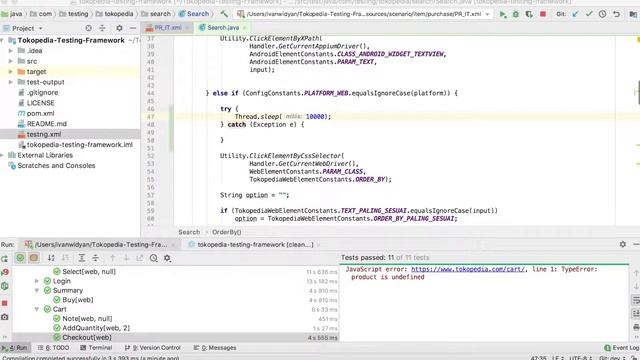Click the Thread.sleep line in the editor

[282, 117]
